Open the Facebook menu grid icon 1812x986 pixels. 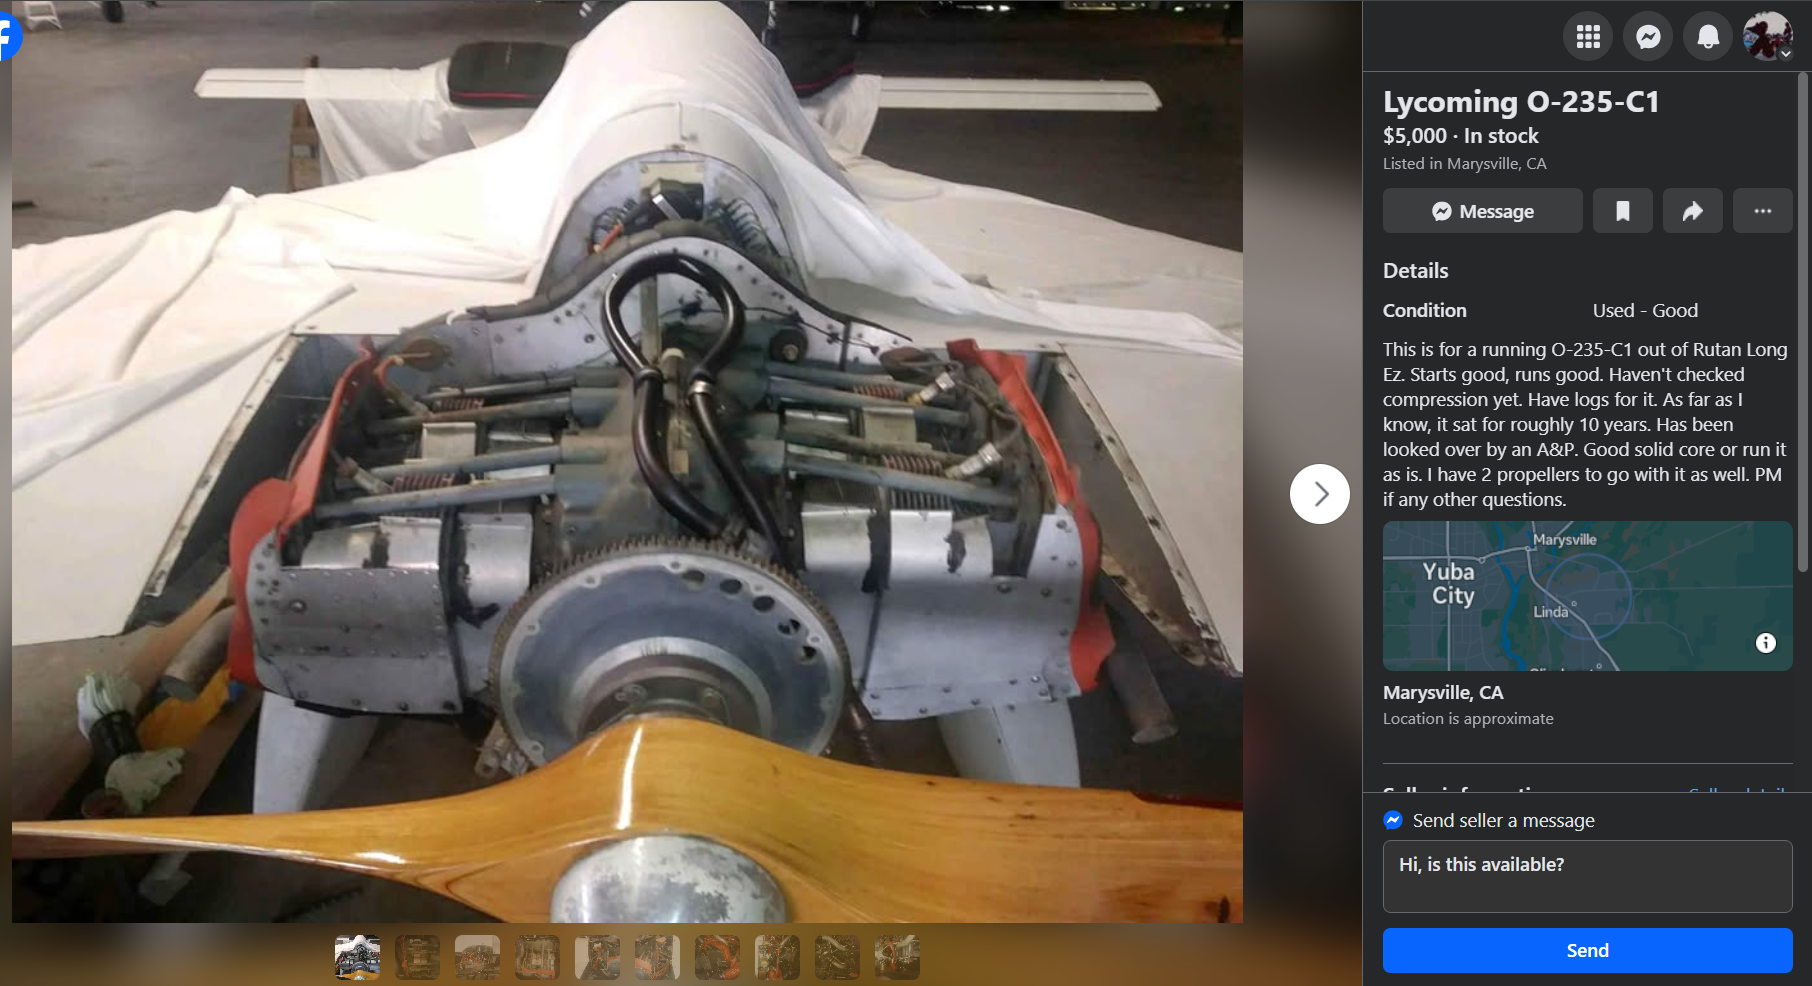point(1588,37)
